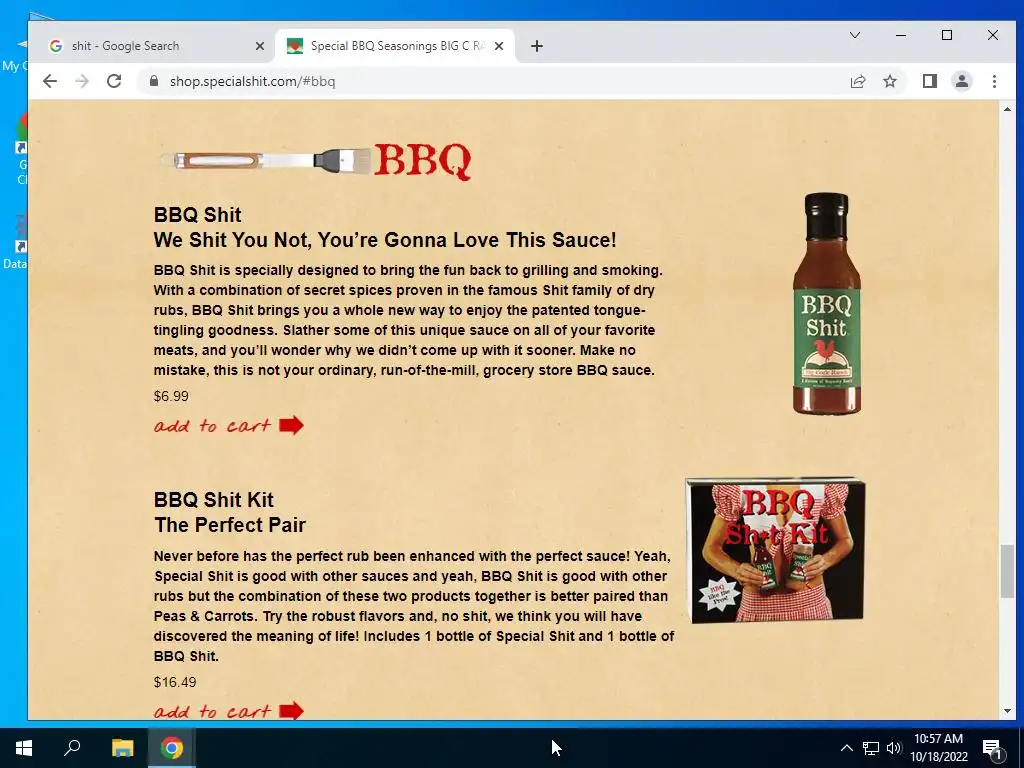Click 'The Perfect Pair' subtitle
The height and width of the screenshot is (768, 1024).
[x=230, y=525]
